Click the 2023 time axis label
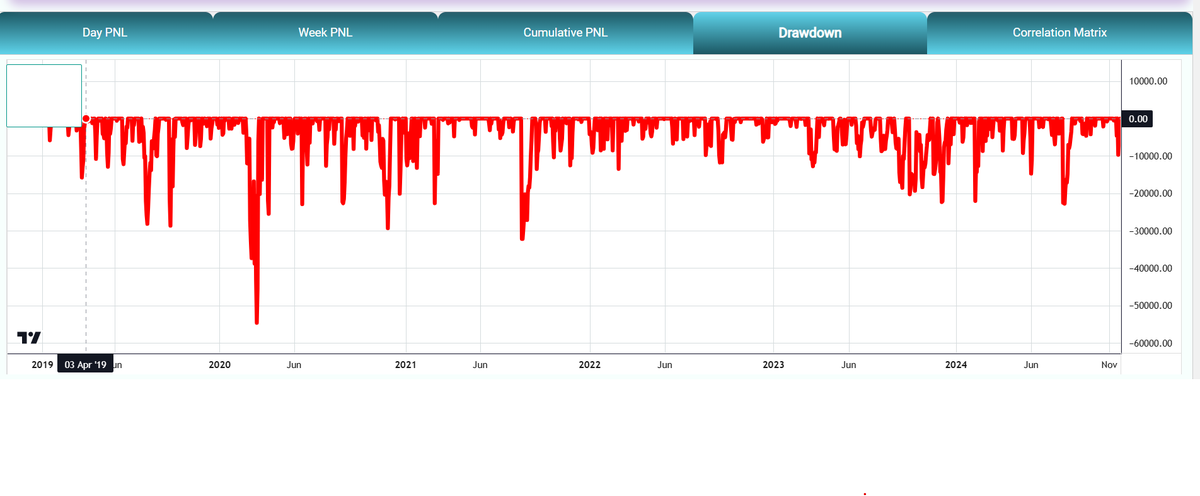Screen dimensions: 1200x496 tap(774, 365)
